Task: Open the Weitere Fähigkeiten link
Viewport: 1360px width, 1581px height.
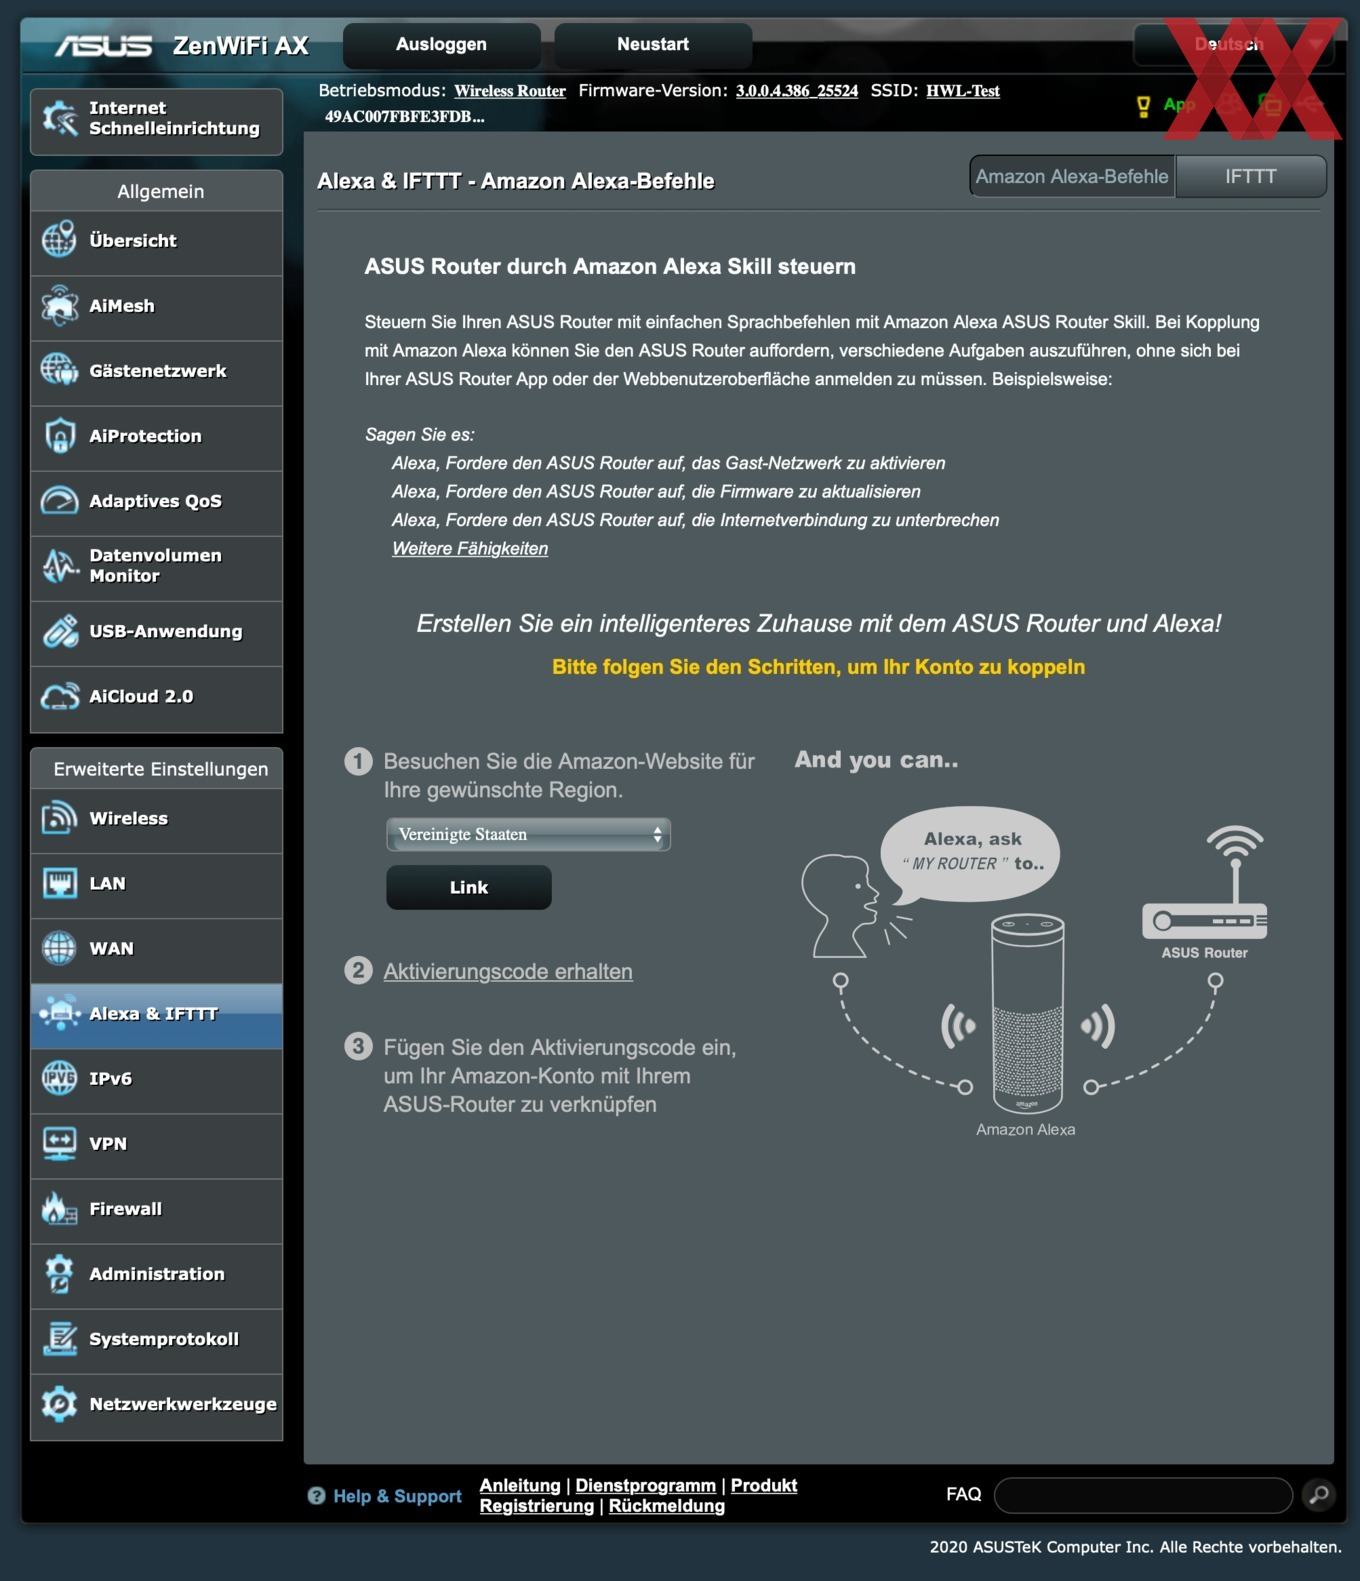Action: click(470, 548)
